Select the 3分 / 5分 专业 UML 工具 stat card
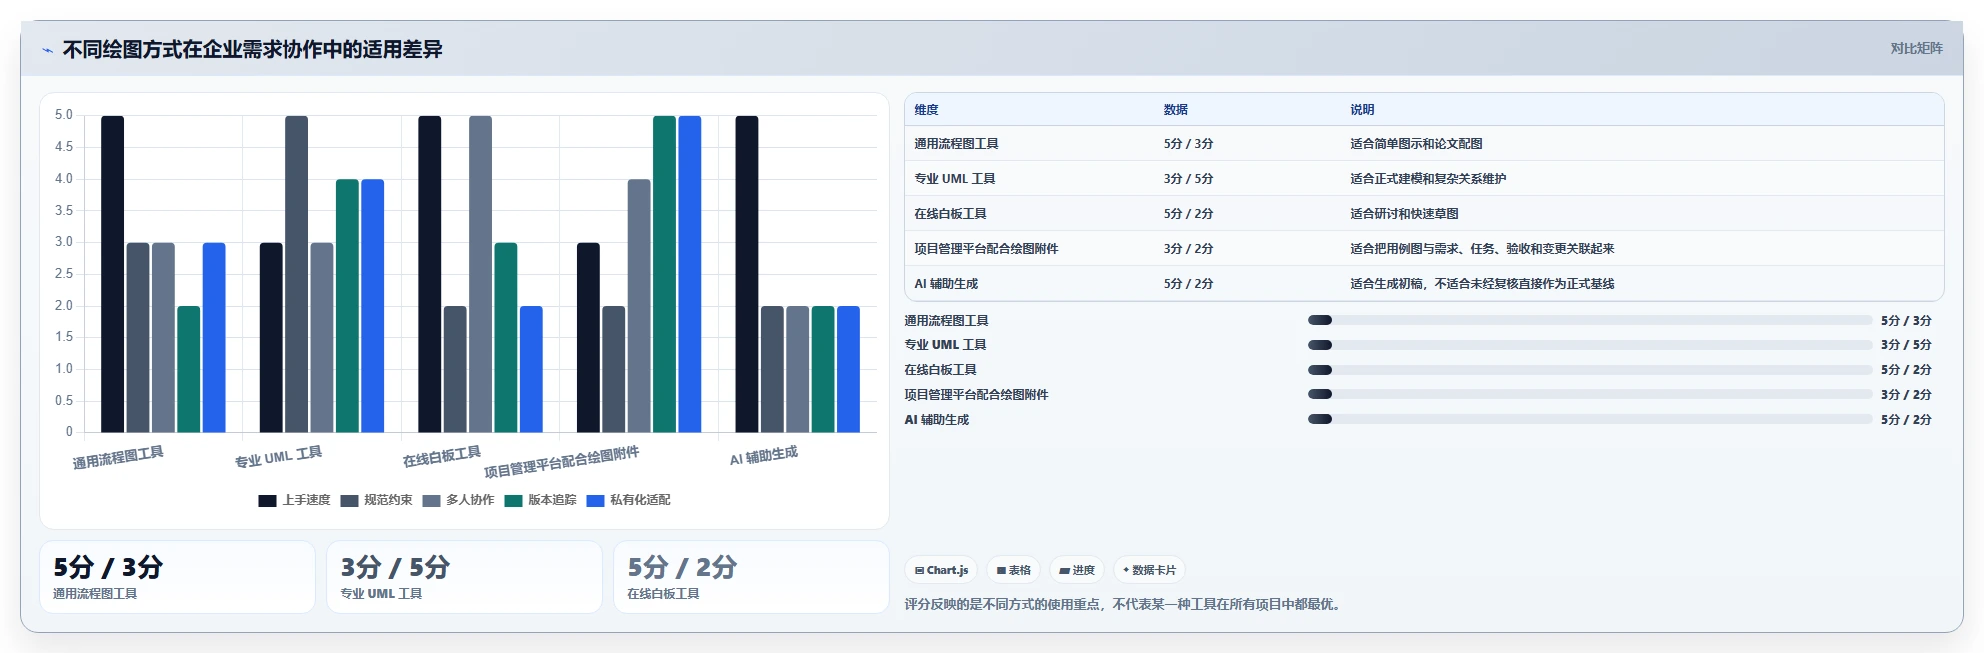This screenshot has width=1984, height=653. (464, 577)
